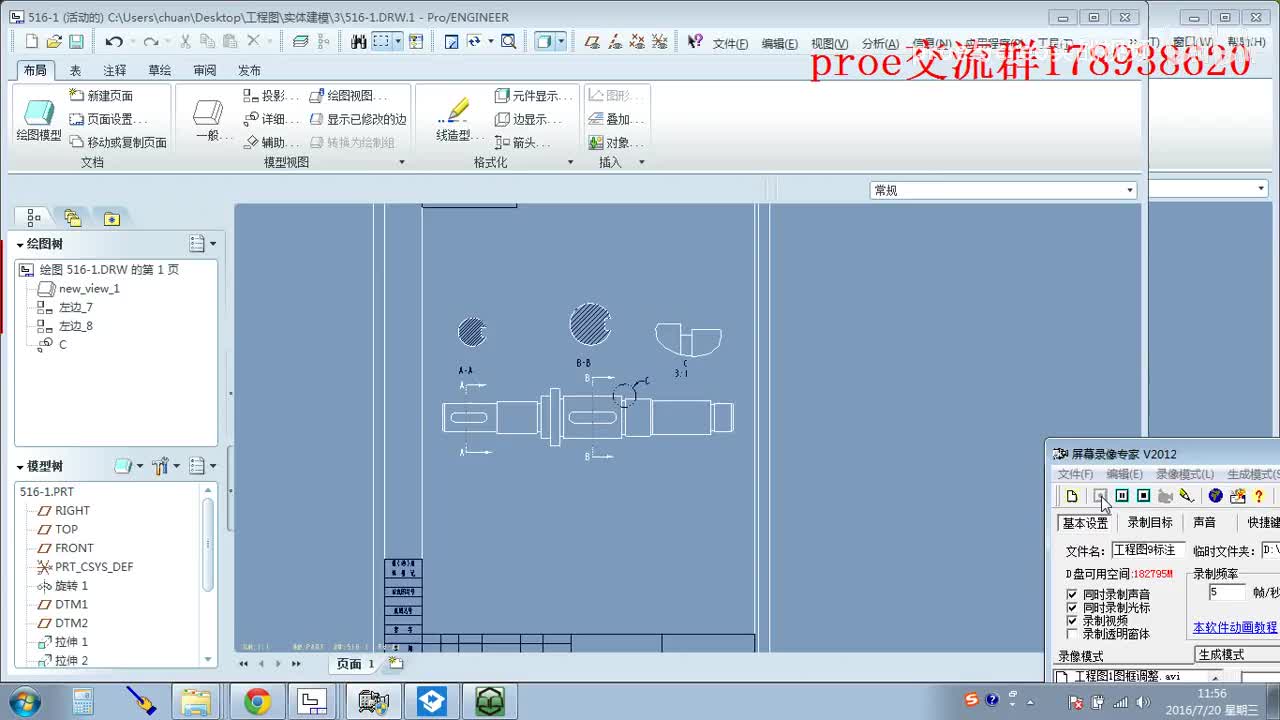
Task: Collapse the 绘图树 panel header
Action: pos(20,244)
